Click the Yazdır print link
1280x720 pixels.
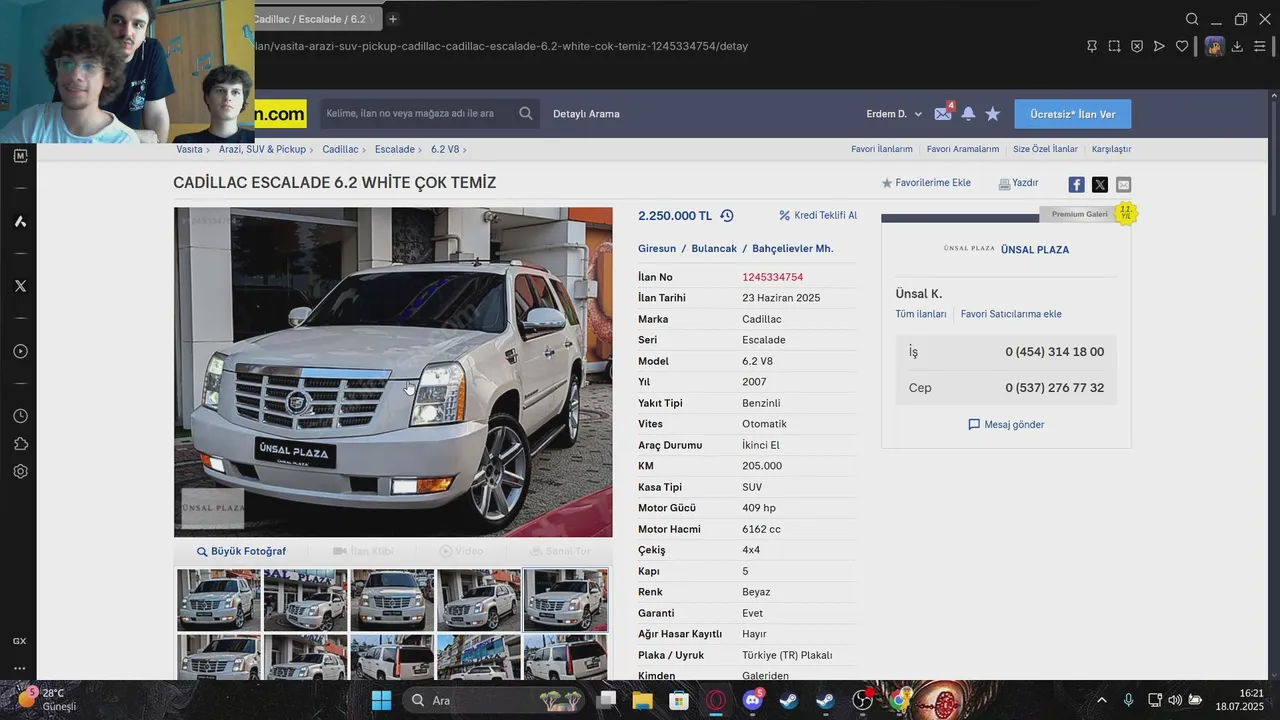click(1018, 183)
